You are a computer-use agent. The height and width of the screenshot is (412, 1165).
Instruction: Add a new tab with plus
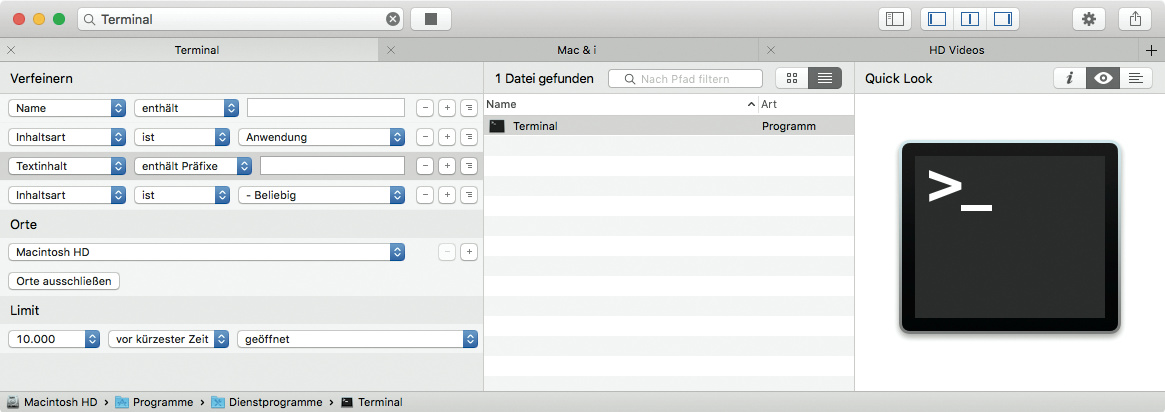(1151, 50)
